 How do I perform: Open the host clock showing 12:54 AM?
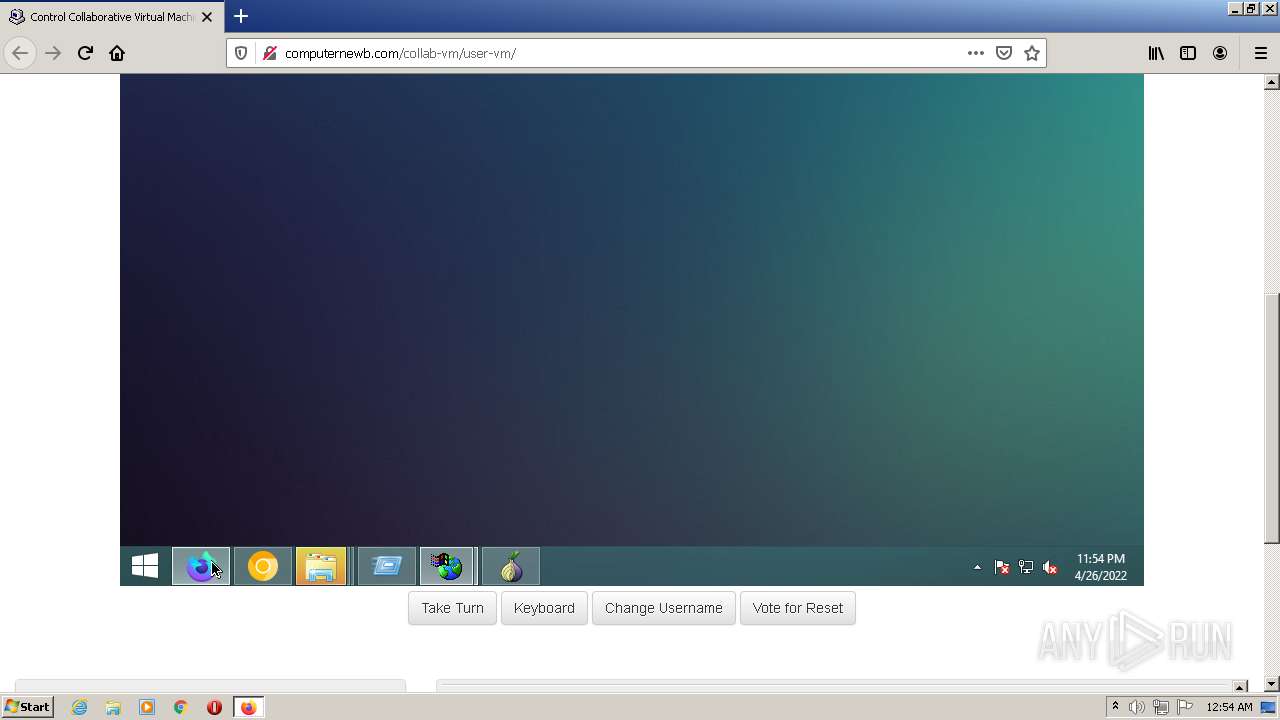point(1229,707)
